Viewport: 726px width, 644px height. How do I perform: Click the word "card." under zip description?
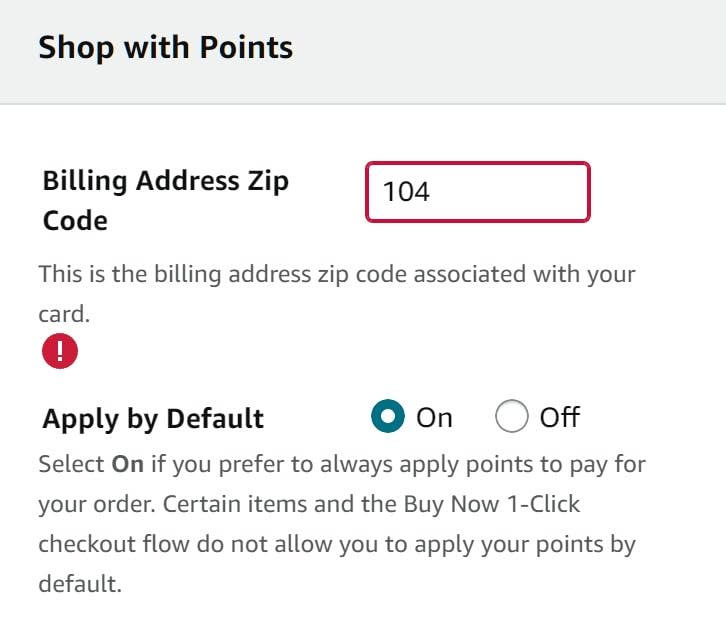pyautogui.click(x=64, y=313)
